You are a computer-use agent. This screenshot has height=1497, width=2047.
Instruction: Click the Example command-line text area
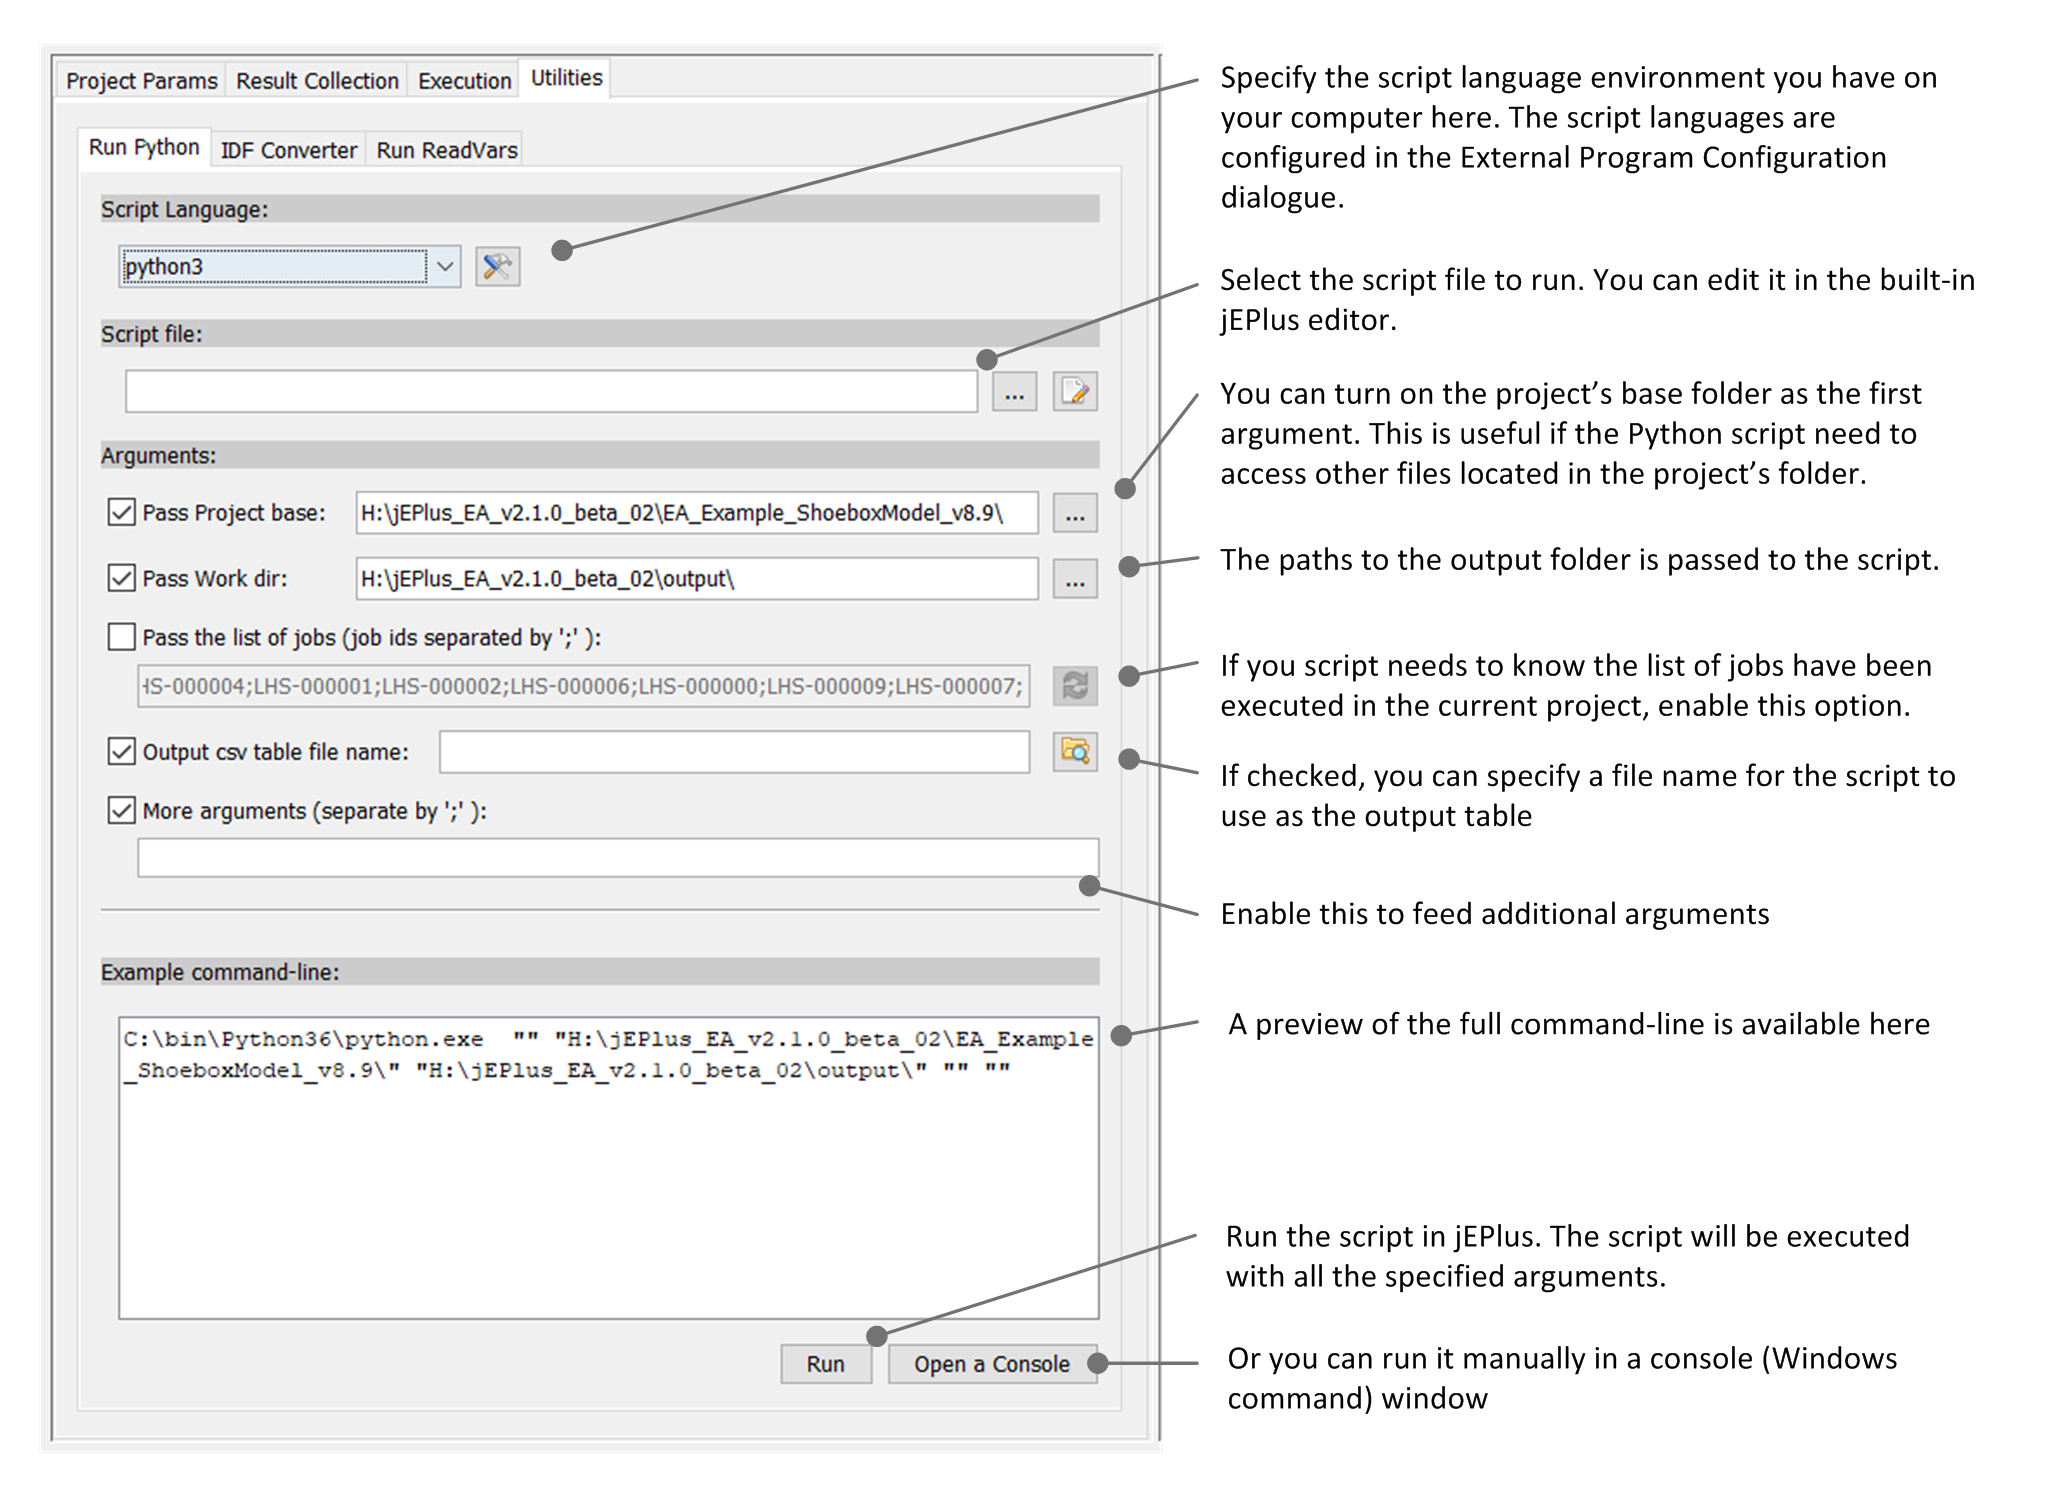[x=609, y=1168]
